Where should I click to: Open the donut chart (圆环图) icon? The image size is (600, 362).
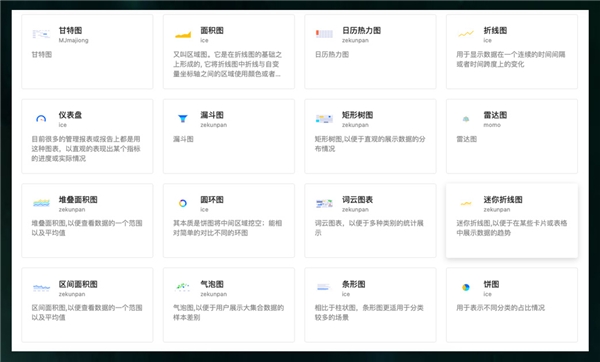pyautogui.click(x=183, y=203)
